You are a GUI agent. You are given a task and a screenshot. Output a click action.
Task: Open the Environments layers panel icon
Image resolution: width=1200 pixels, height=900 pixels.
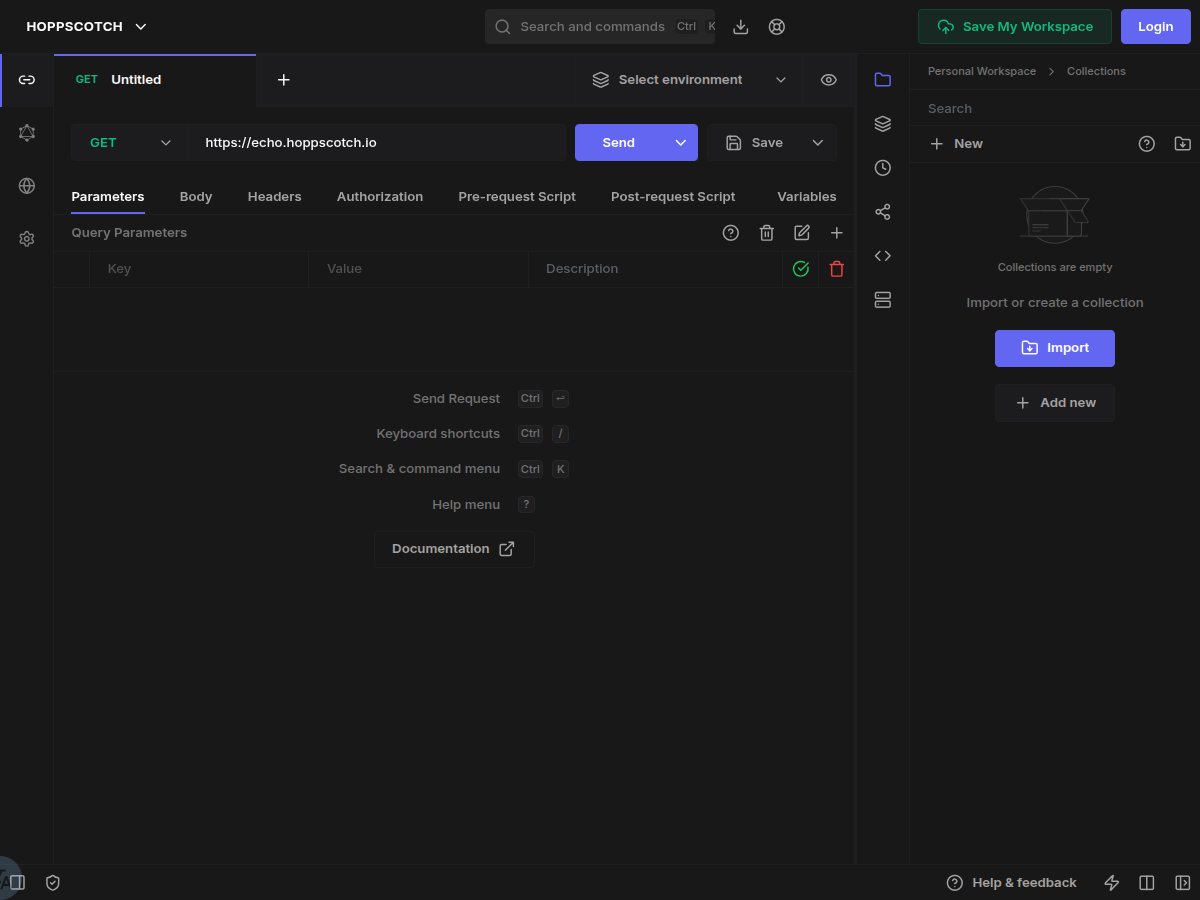[x=882, y=124]
